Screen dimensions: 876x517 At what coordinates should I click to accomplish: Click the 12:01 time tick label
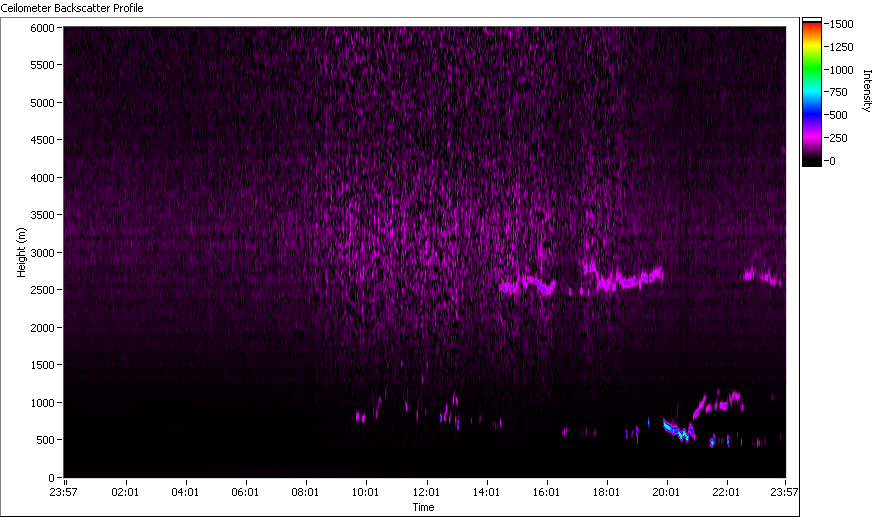coord(426,492)
